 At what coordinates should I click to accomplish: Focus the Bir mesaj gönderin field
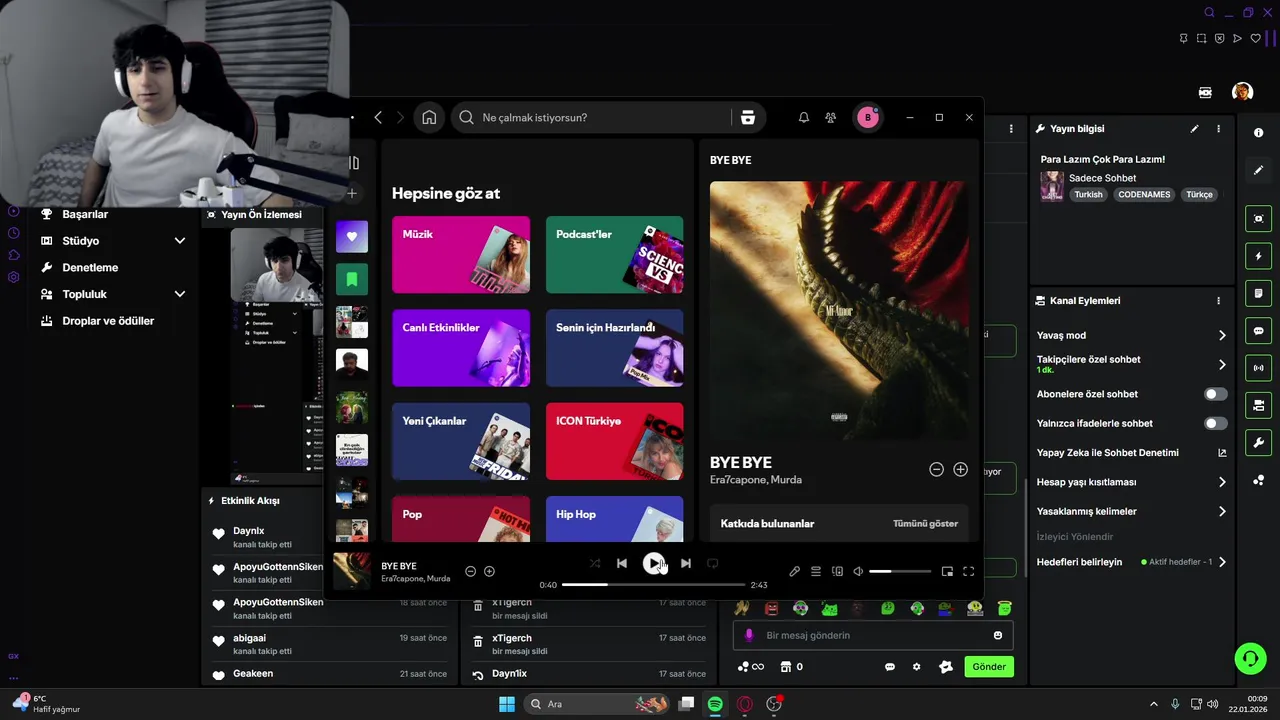point(874,635)
